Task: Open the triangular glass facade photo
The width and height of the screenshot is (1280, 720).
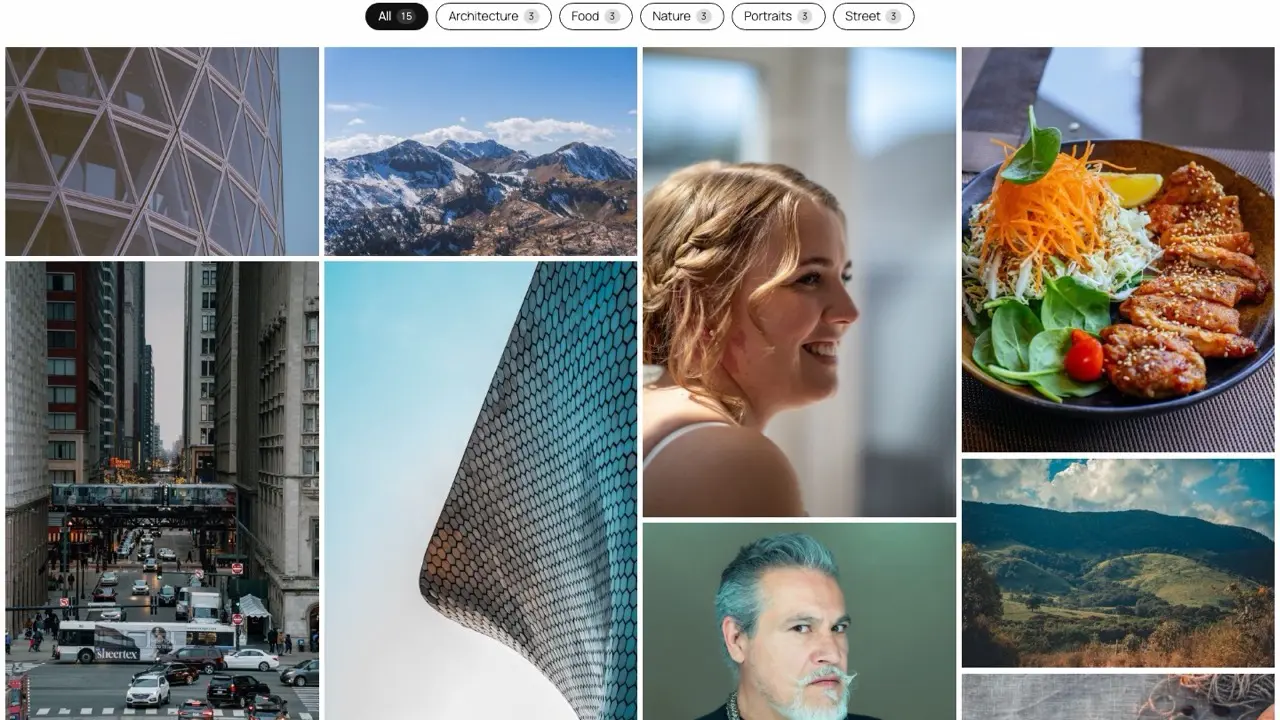Action: [162, 152]
